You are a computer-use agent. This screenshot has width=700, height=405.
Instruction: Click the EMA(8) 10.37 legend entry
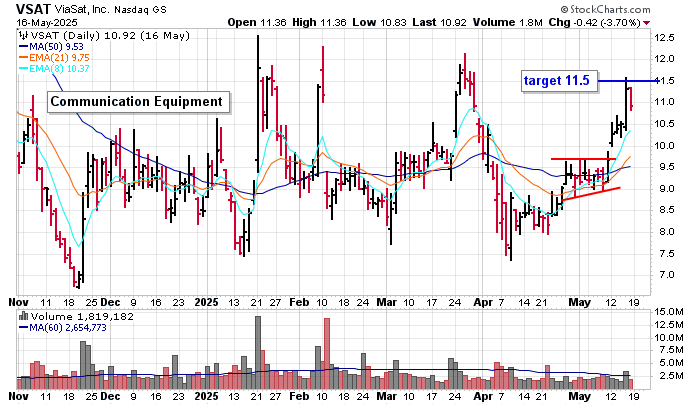[x=54, y=69]
